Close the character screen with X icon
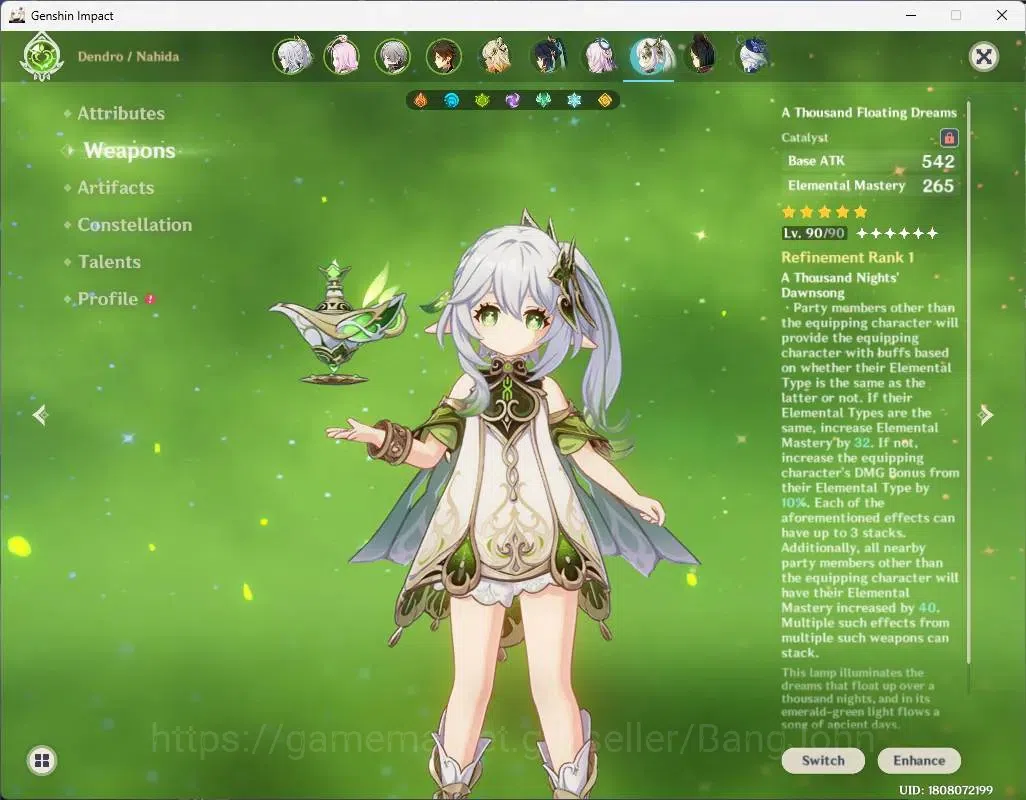Screen dimensions: 1026x800 coord(983,57)
